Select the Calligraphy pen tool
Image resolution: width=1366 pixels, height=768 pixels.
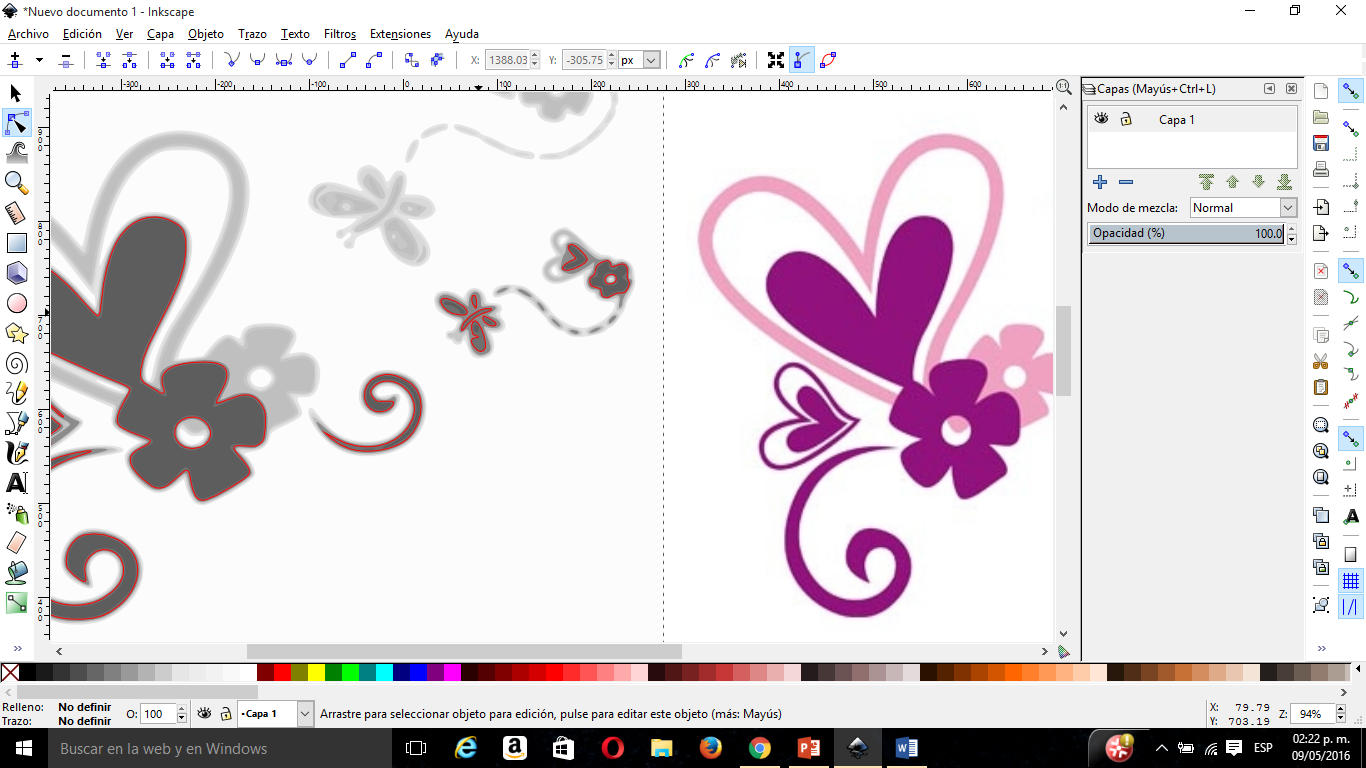(15, 452)
